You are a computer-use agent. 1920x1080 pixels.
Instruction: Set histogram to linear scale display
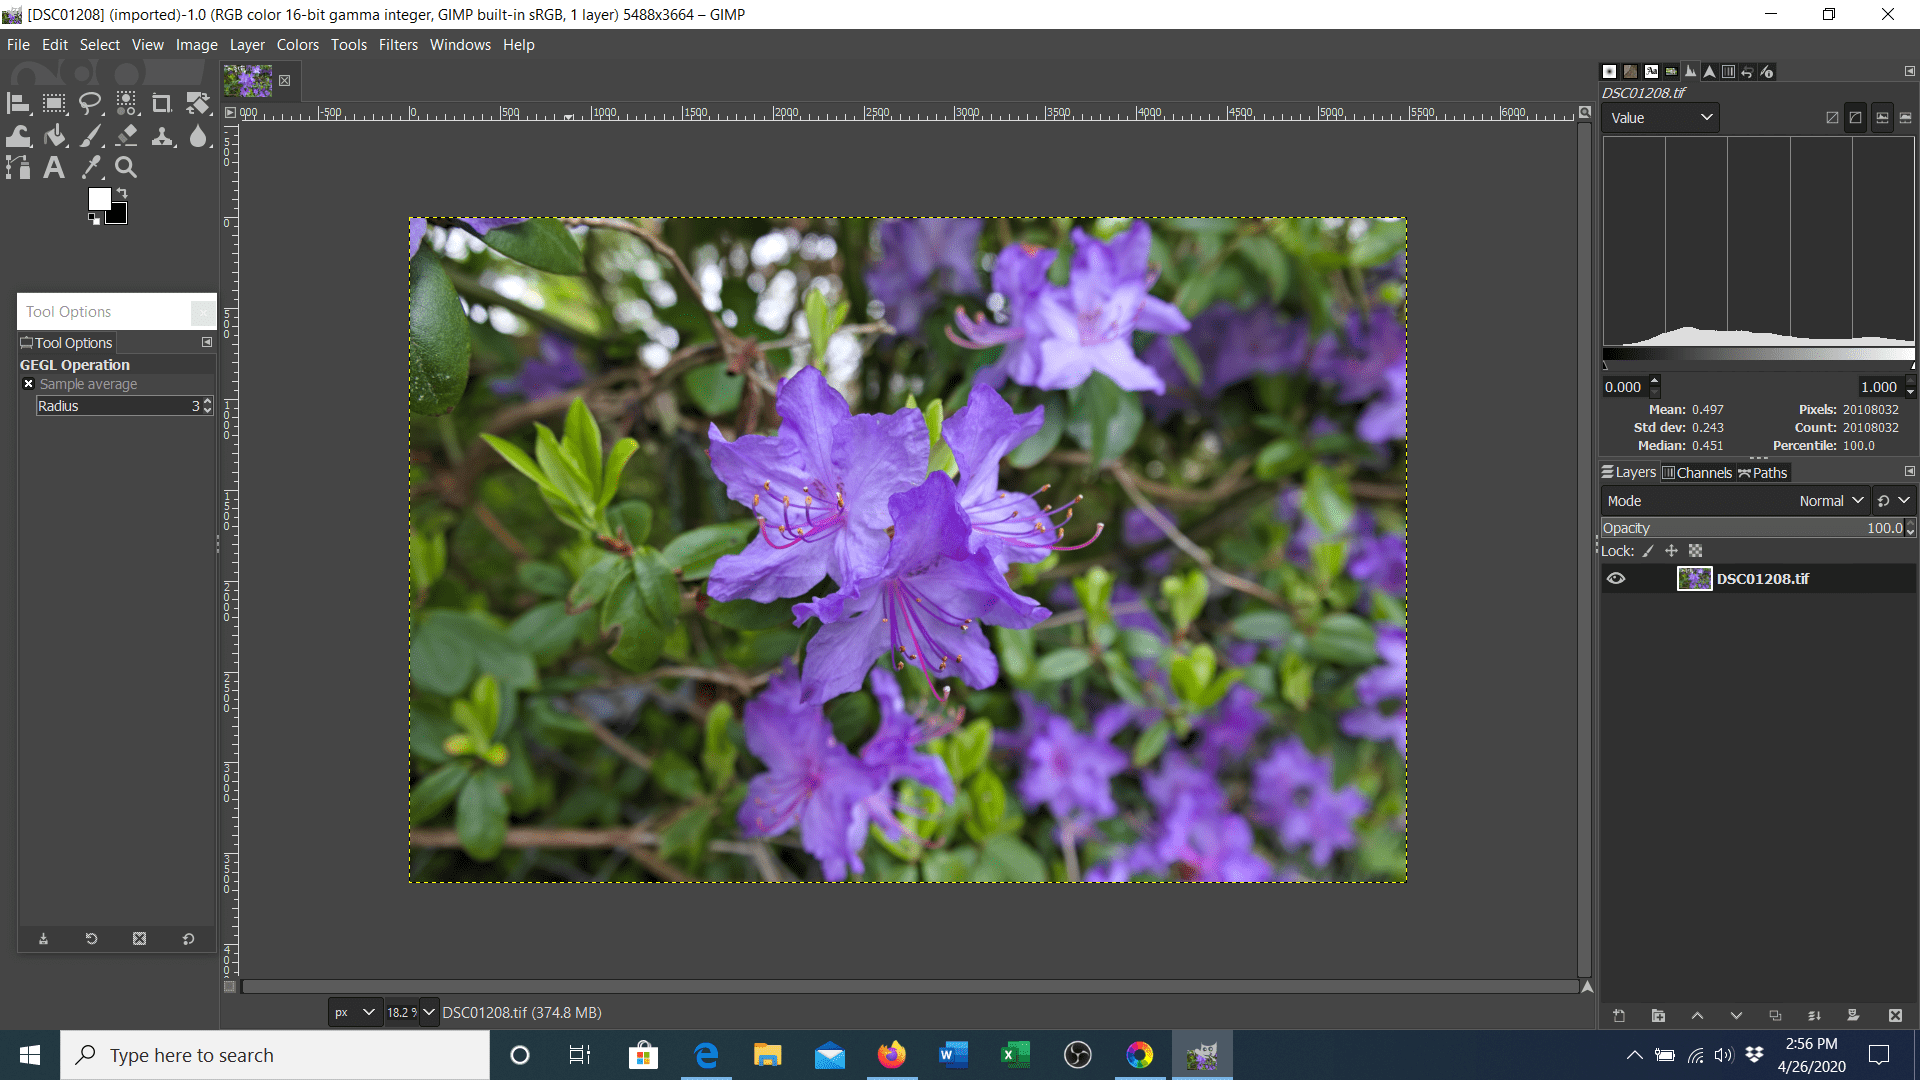pyautogui.click(x=1882, y=118)
